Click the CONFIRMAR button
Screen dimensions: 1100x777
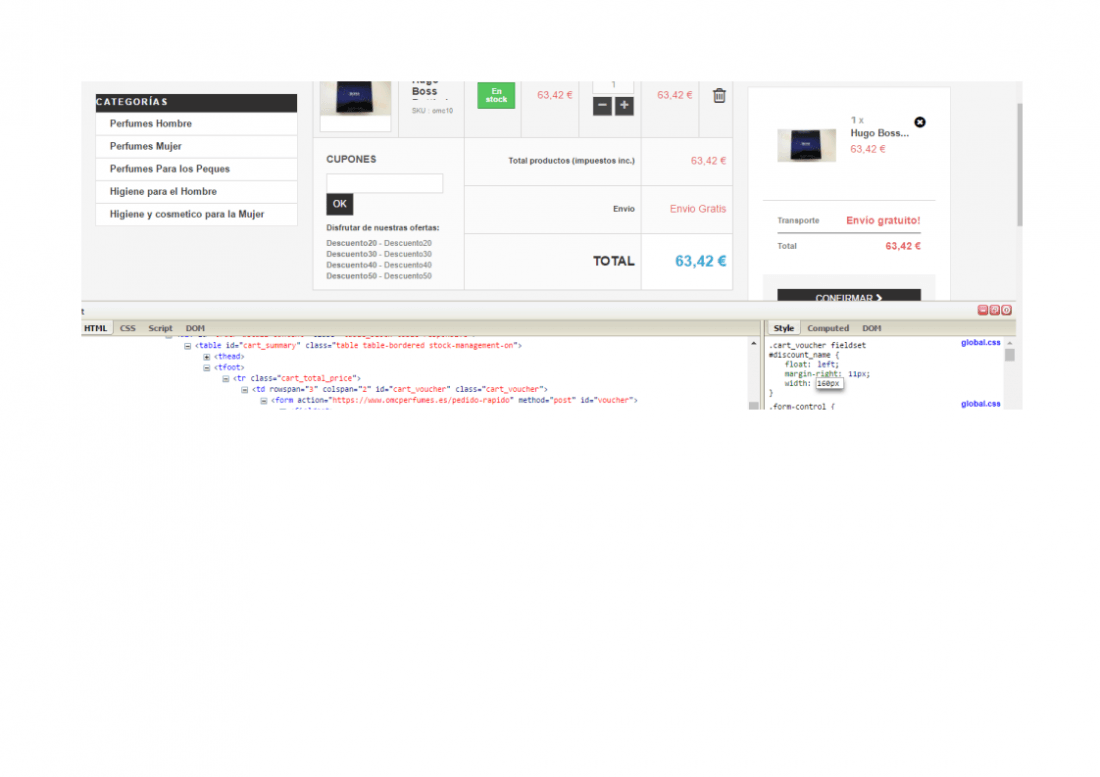coord(849,296)
